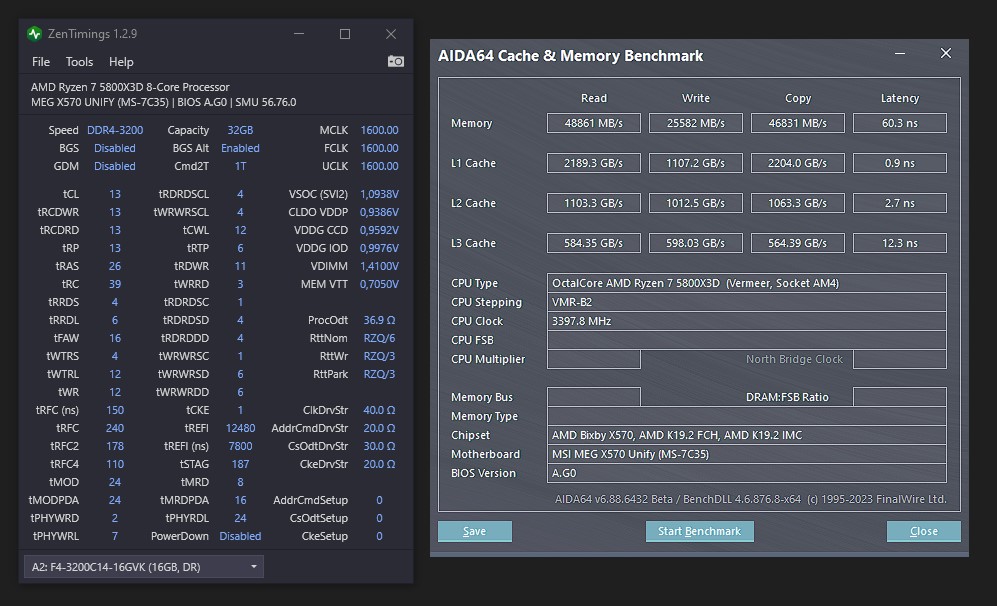Click the Memory Write value 25582 MB/s
Image resolution: width=997 pixels, height=606 pixels.
(696, 123)
